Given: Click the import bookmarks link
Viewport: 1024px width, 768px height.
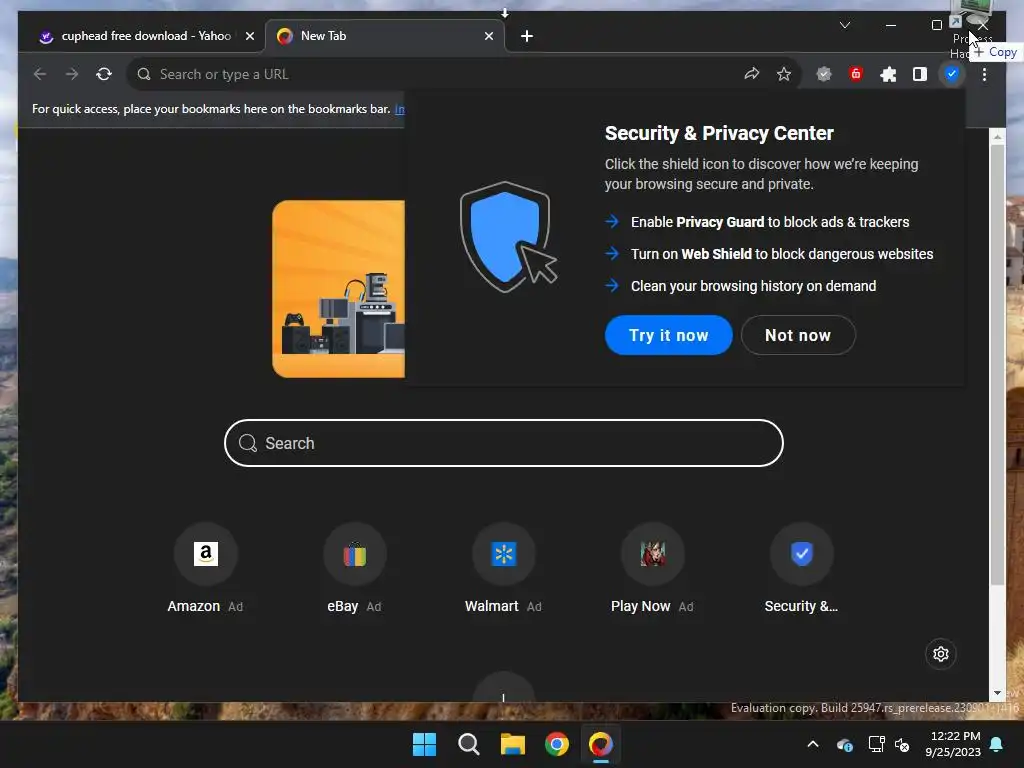Looking at the screenshot, I should click(x=400, y=109).
